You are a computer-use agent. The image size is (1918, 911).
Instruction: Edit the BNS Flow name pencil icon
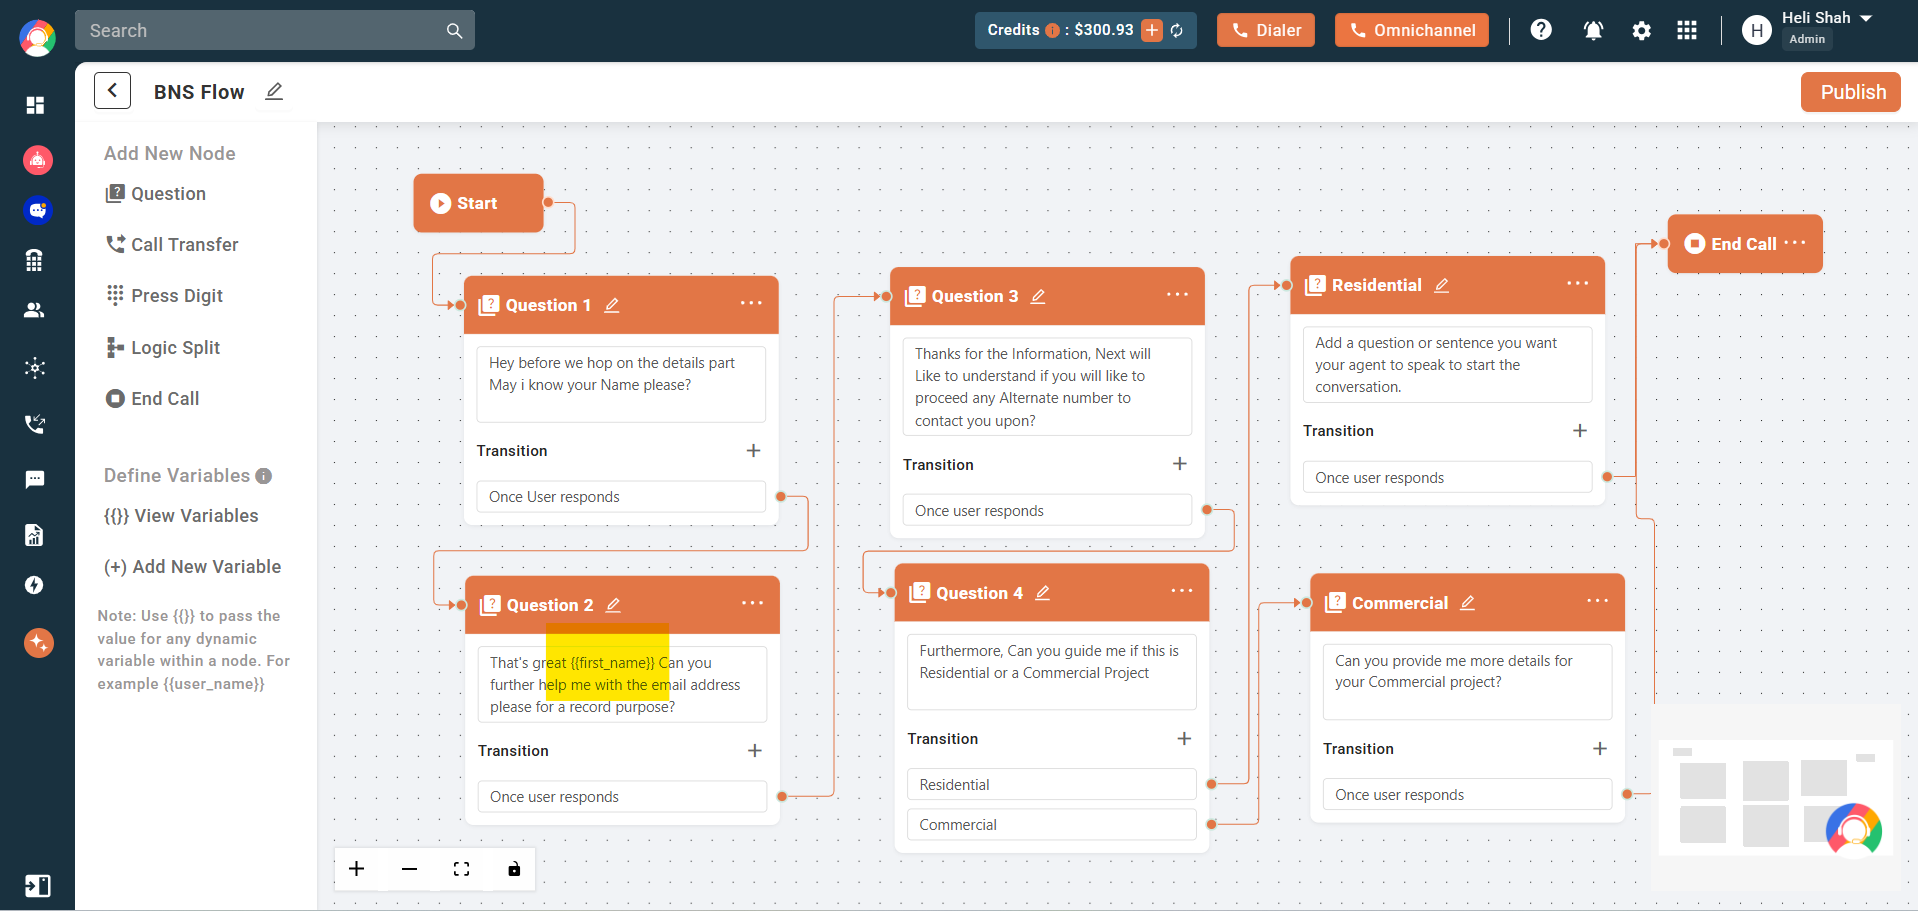coord(274,91)
